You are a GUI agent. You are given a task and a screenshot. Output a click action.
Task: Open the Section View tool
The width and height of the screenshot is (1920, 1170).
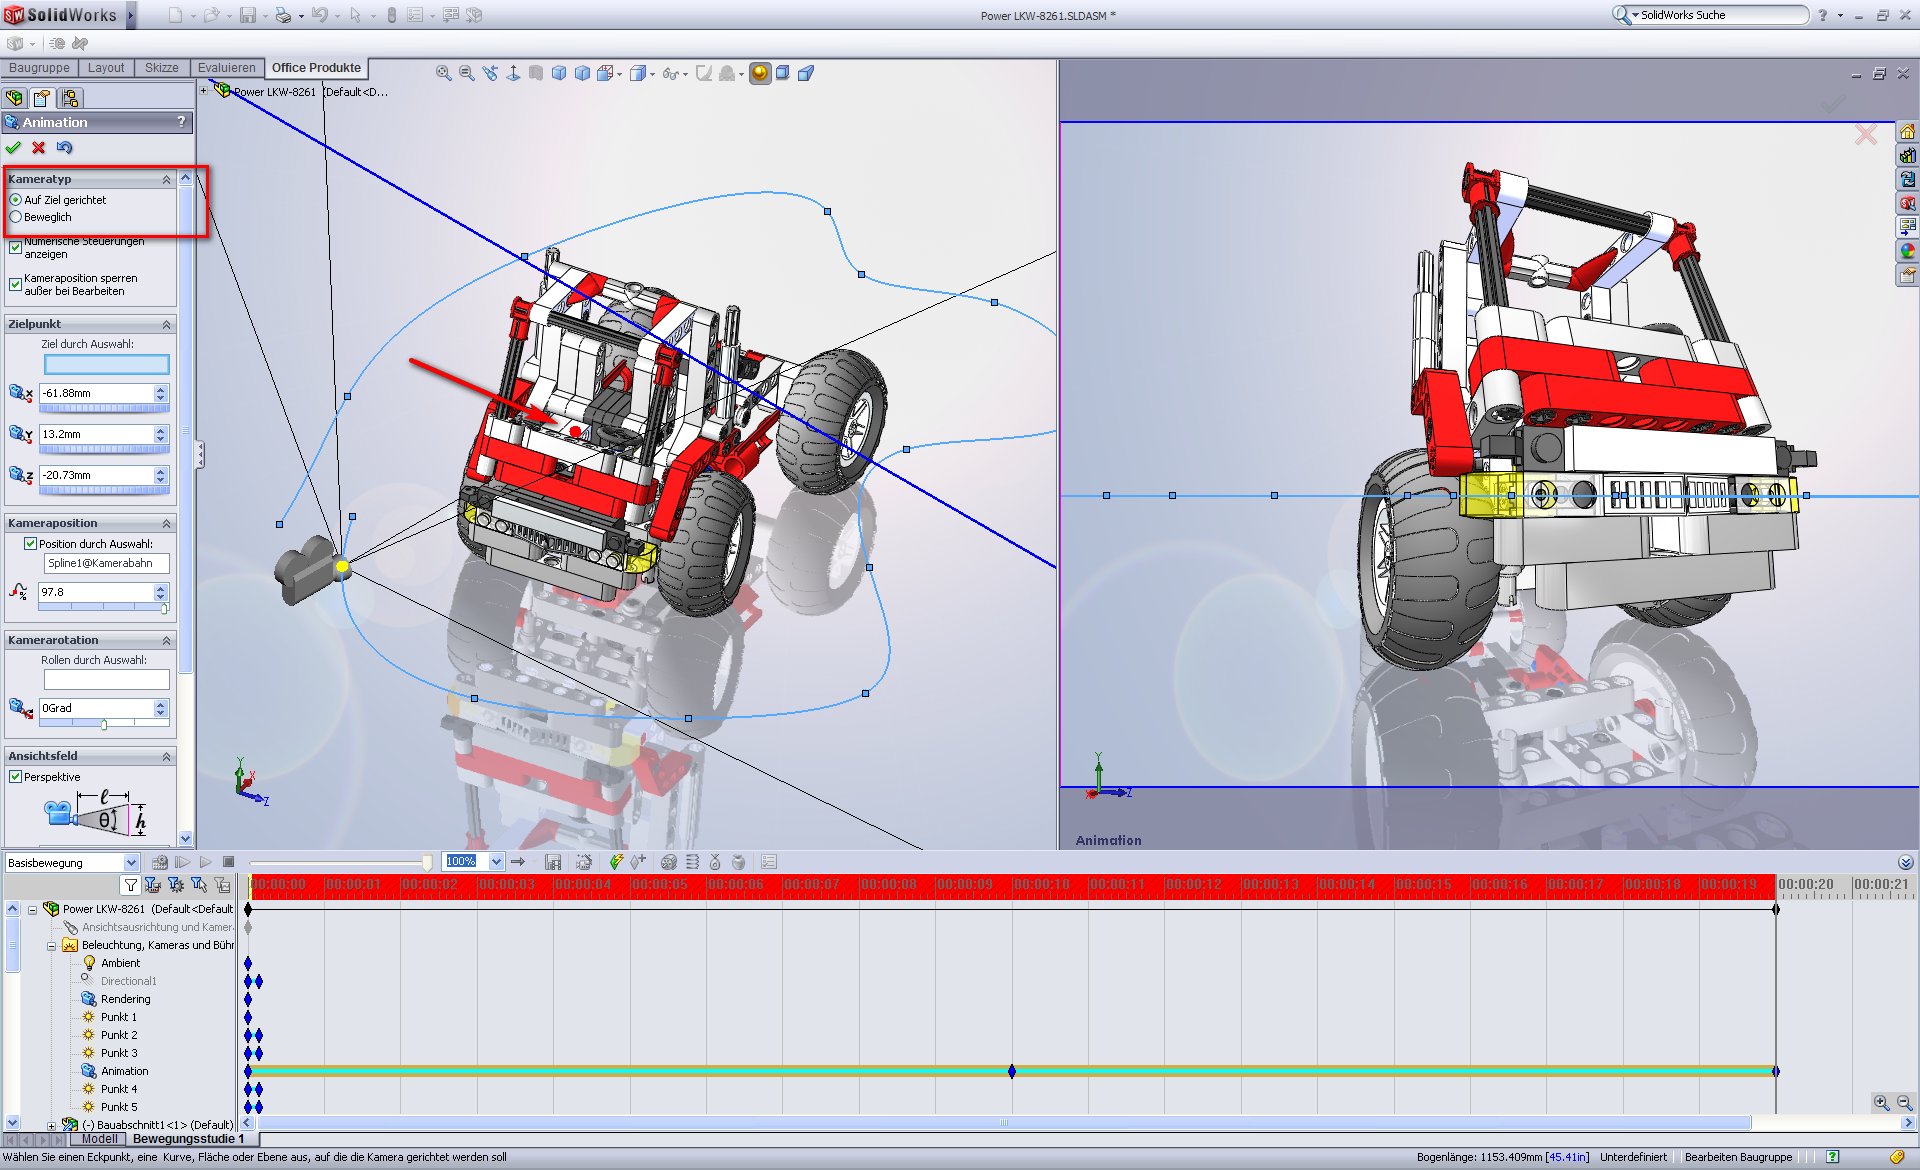[x=536, y=73]
